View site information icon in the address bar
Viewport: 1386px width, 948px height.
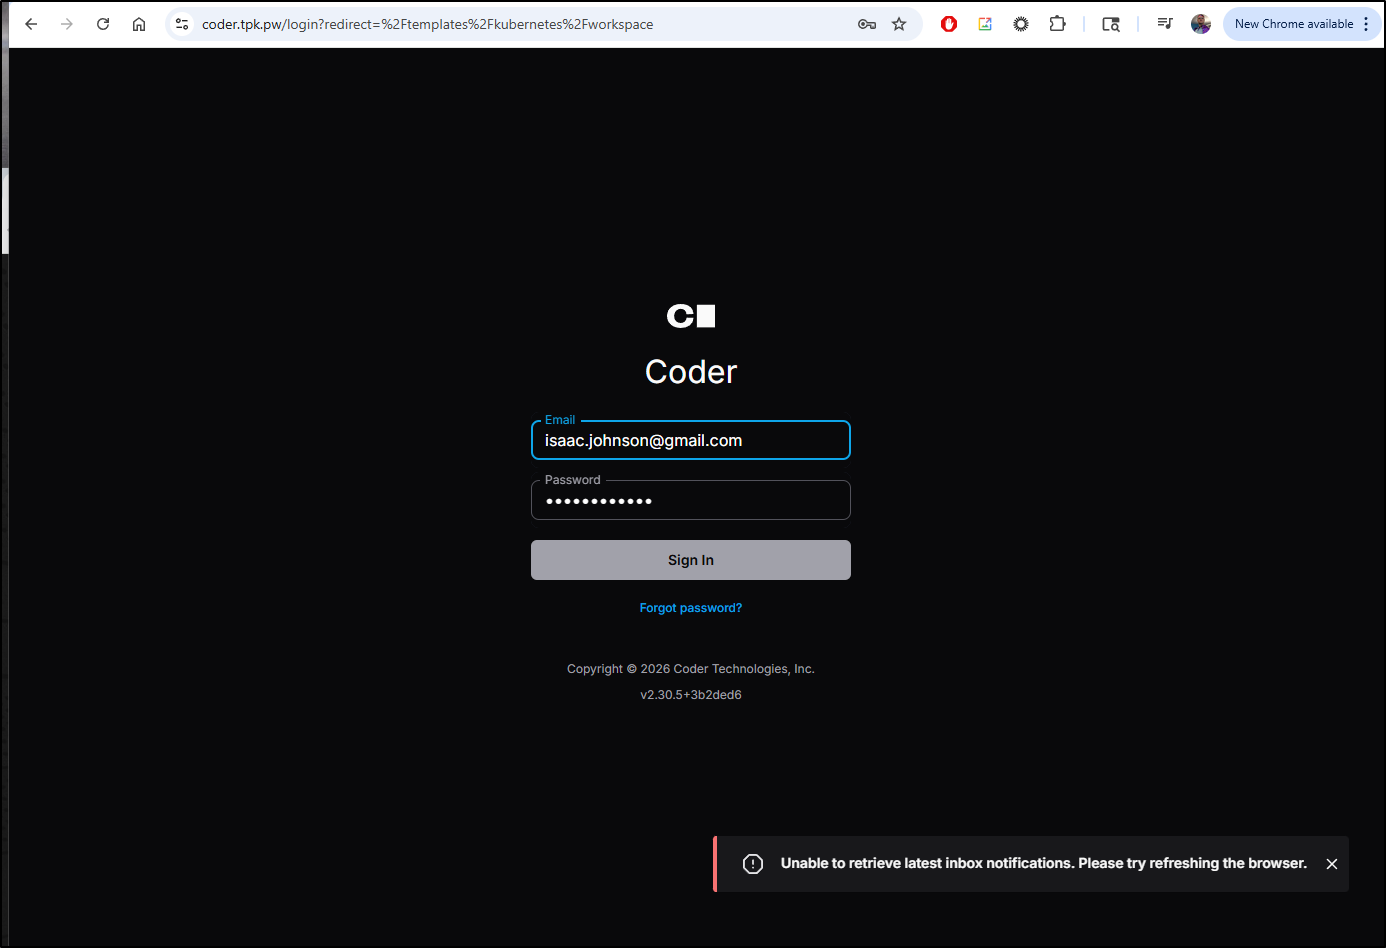[x=181, y=23]
